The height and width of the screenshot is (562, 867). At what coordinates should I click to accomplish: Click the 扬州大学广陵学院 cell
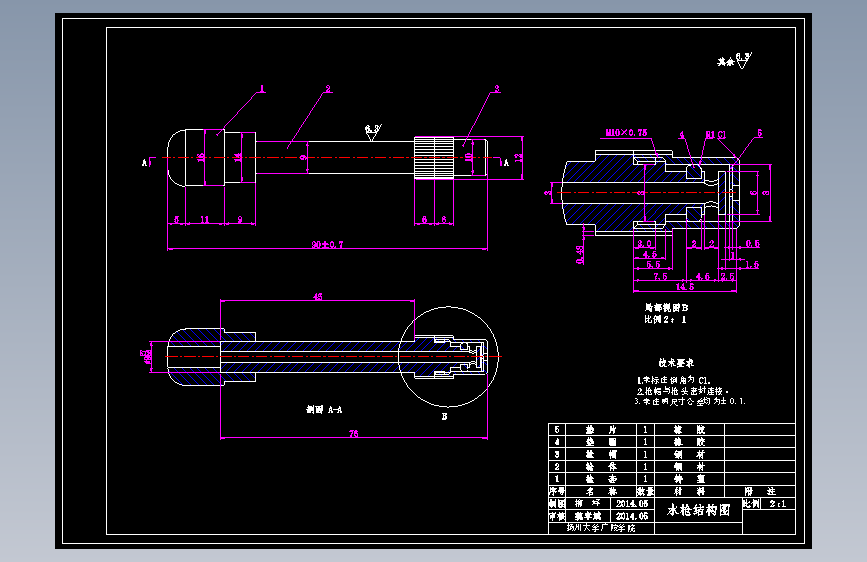[x=601, y=528]
